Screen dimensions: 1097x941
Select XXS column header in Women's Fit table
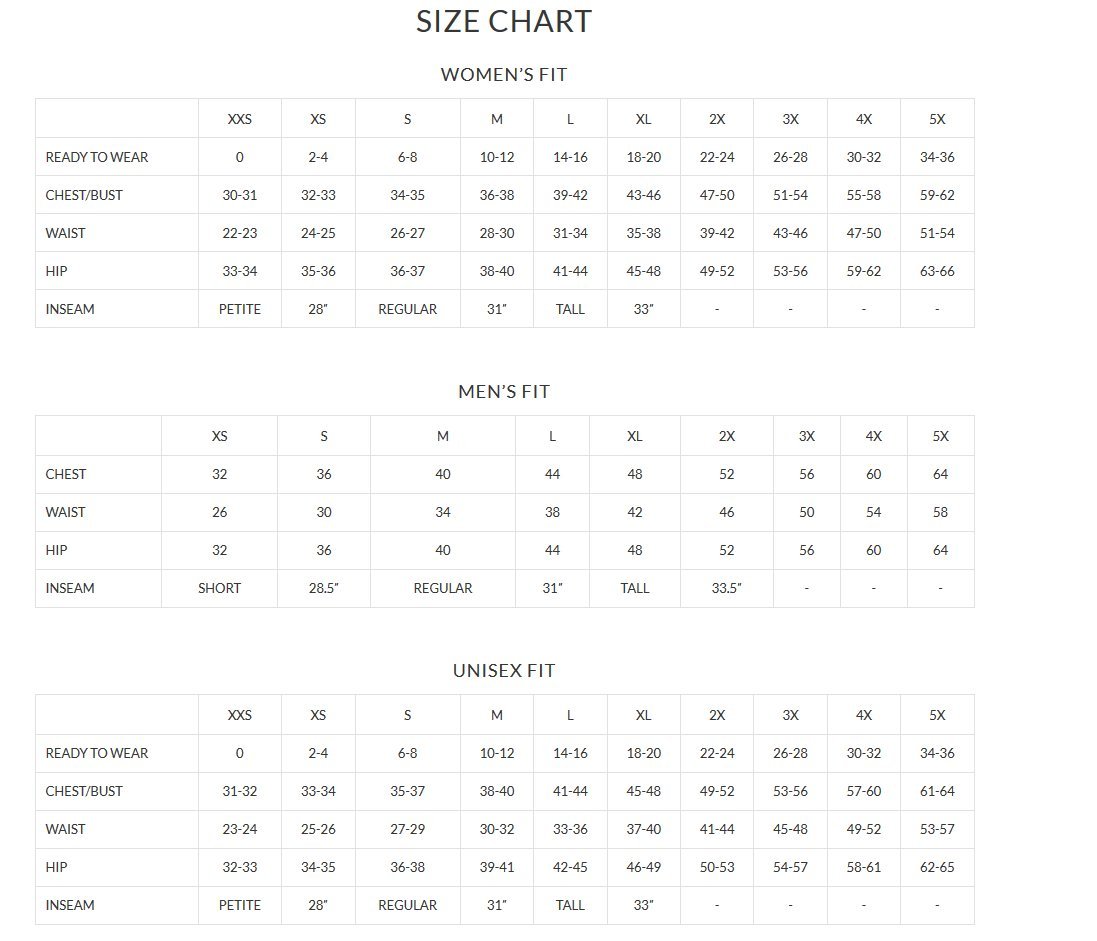(x=240, y=119)
